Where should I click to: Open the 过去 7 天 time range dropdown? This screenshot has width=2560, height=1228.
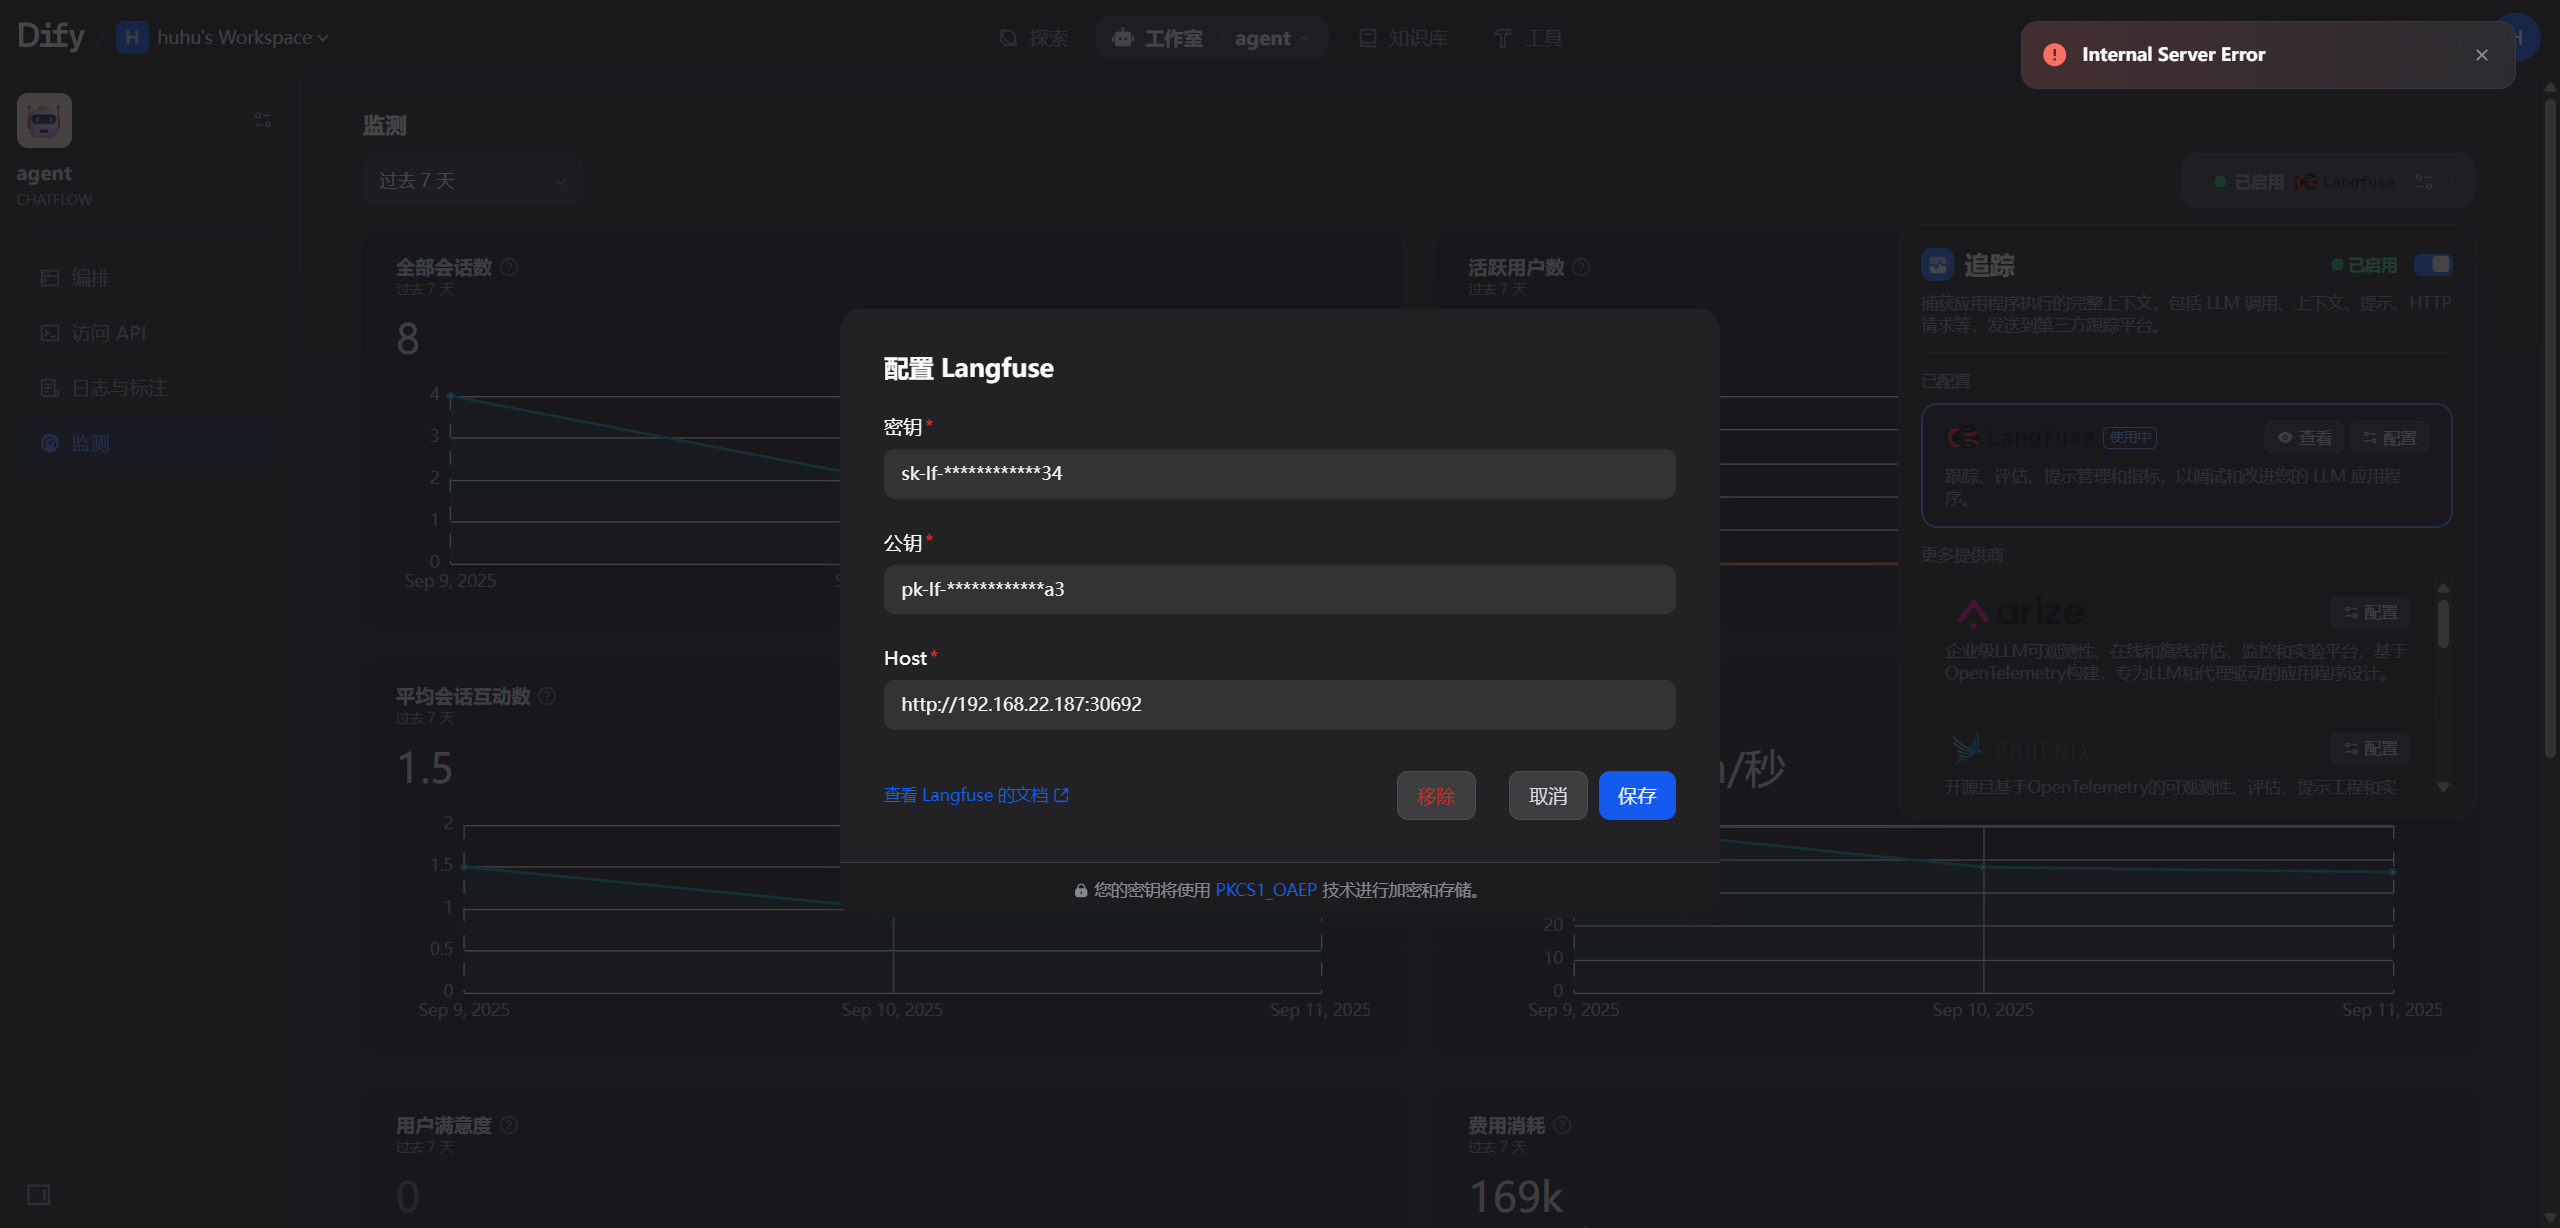click(473, 181)
